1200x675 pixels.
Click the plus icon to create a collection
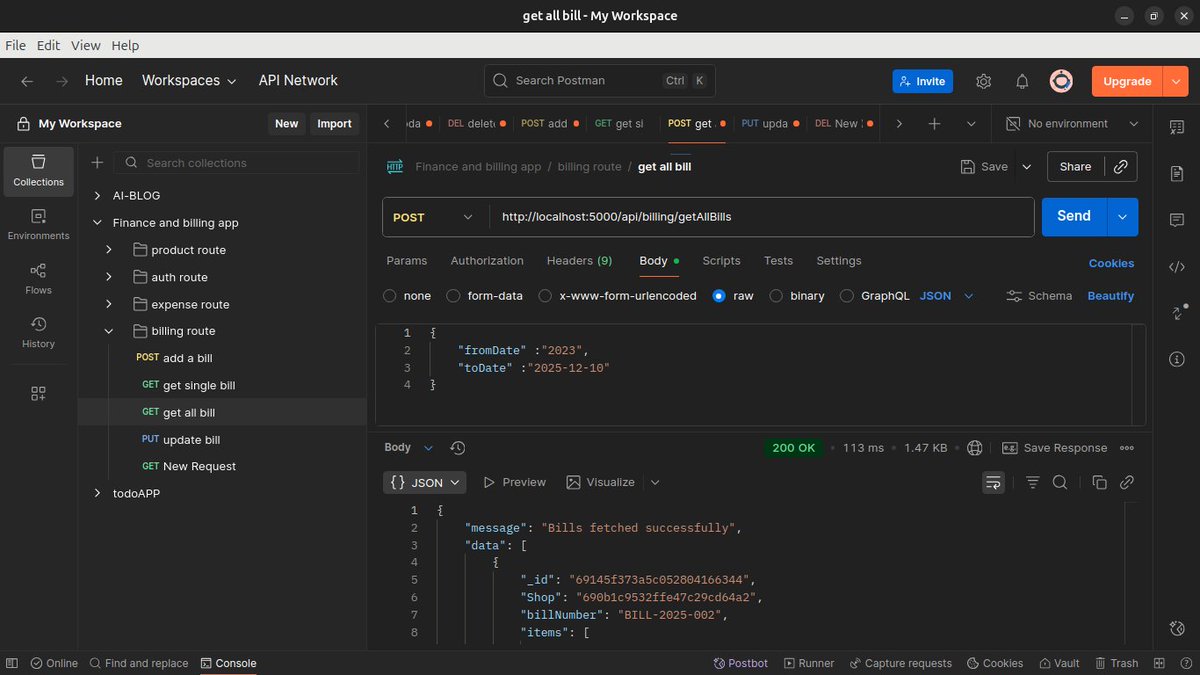pyautogui.click(x=97, y=163)
